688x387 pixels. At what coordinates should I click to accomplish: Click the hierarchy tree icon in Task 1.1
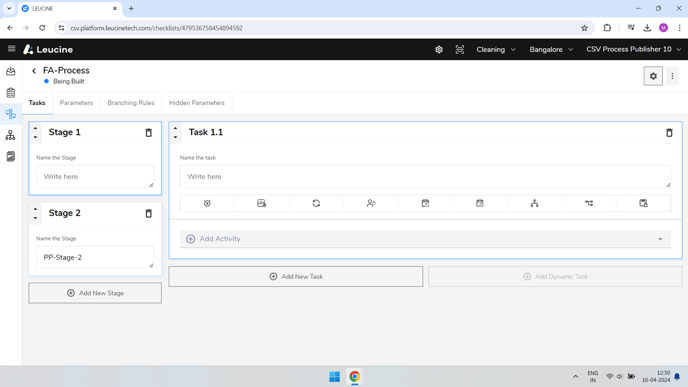(x=534, y=203)
